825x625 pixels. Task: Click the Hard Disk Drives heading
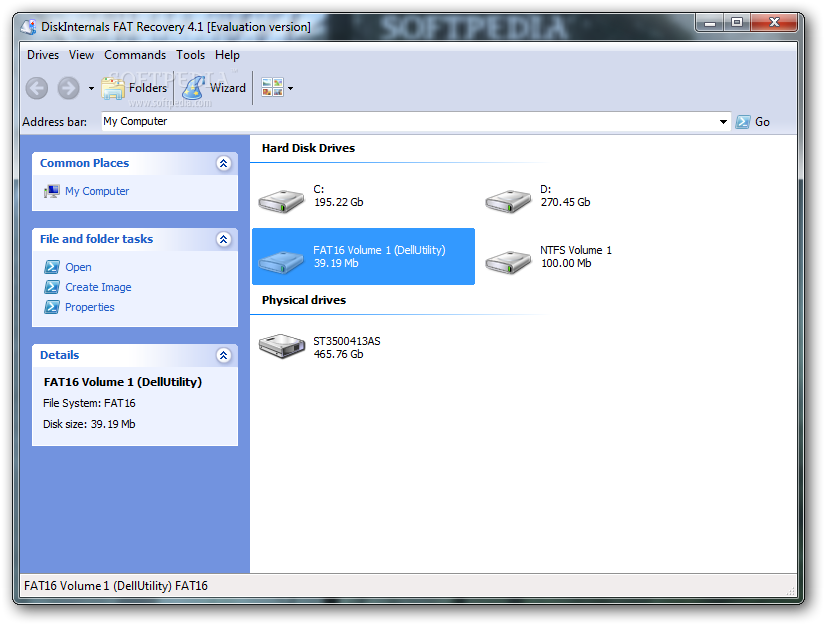(x=308, y=148)
